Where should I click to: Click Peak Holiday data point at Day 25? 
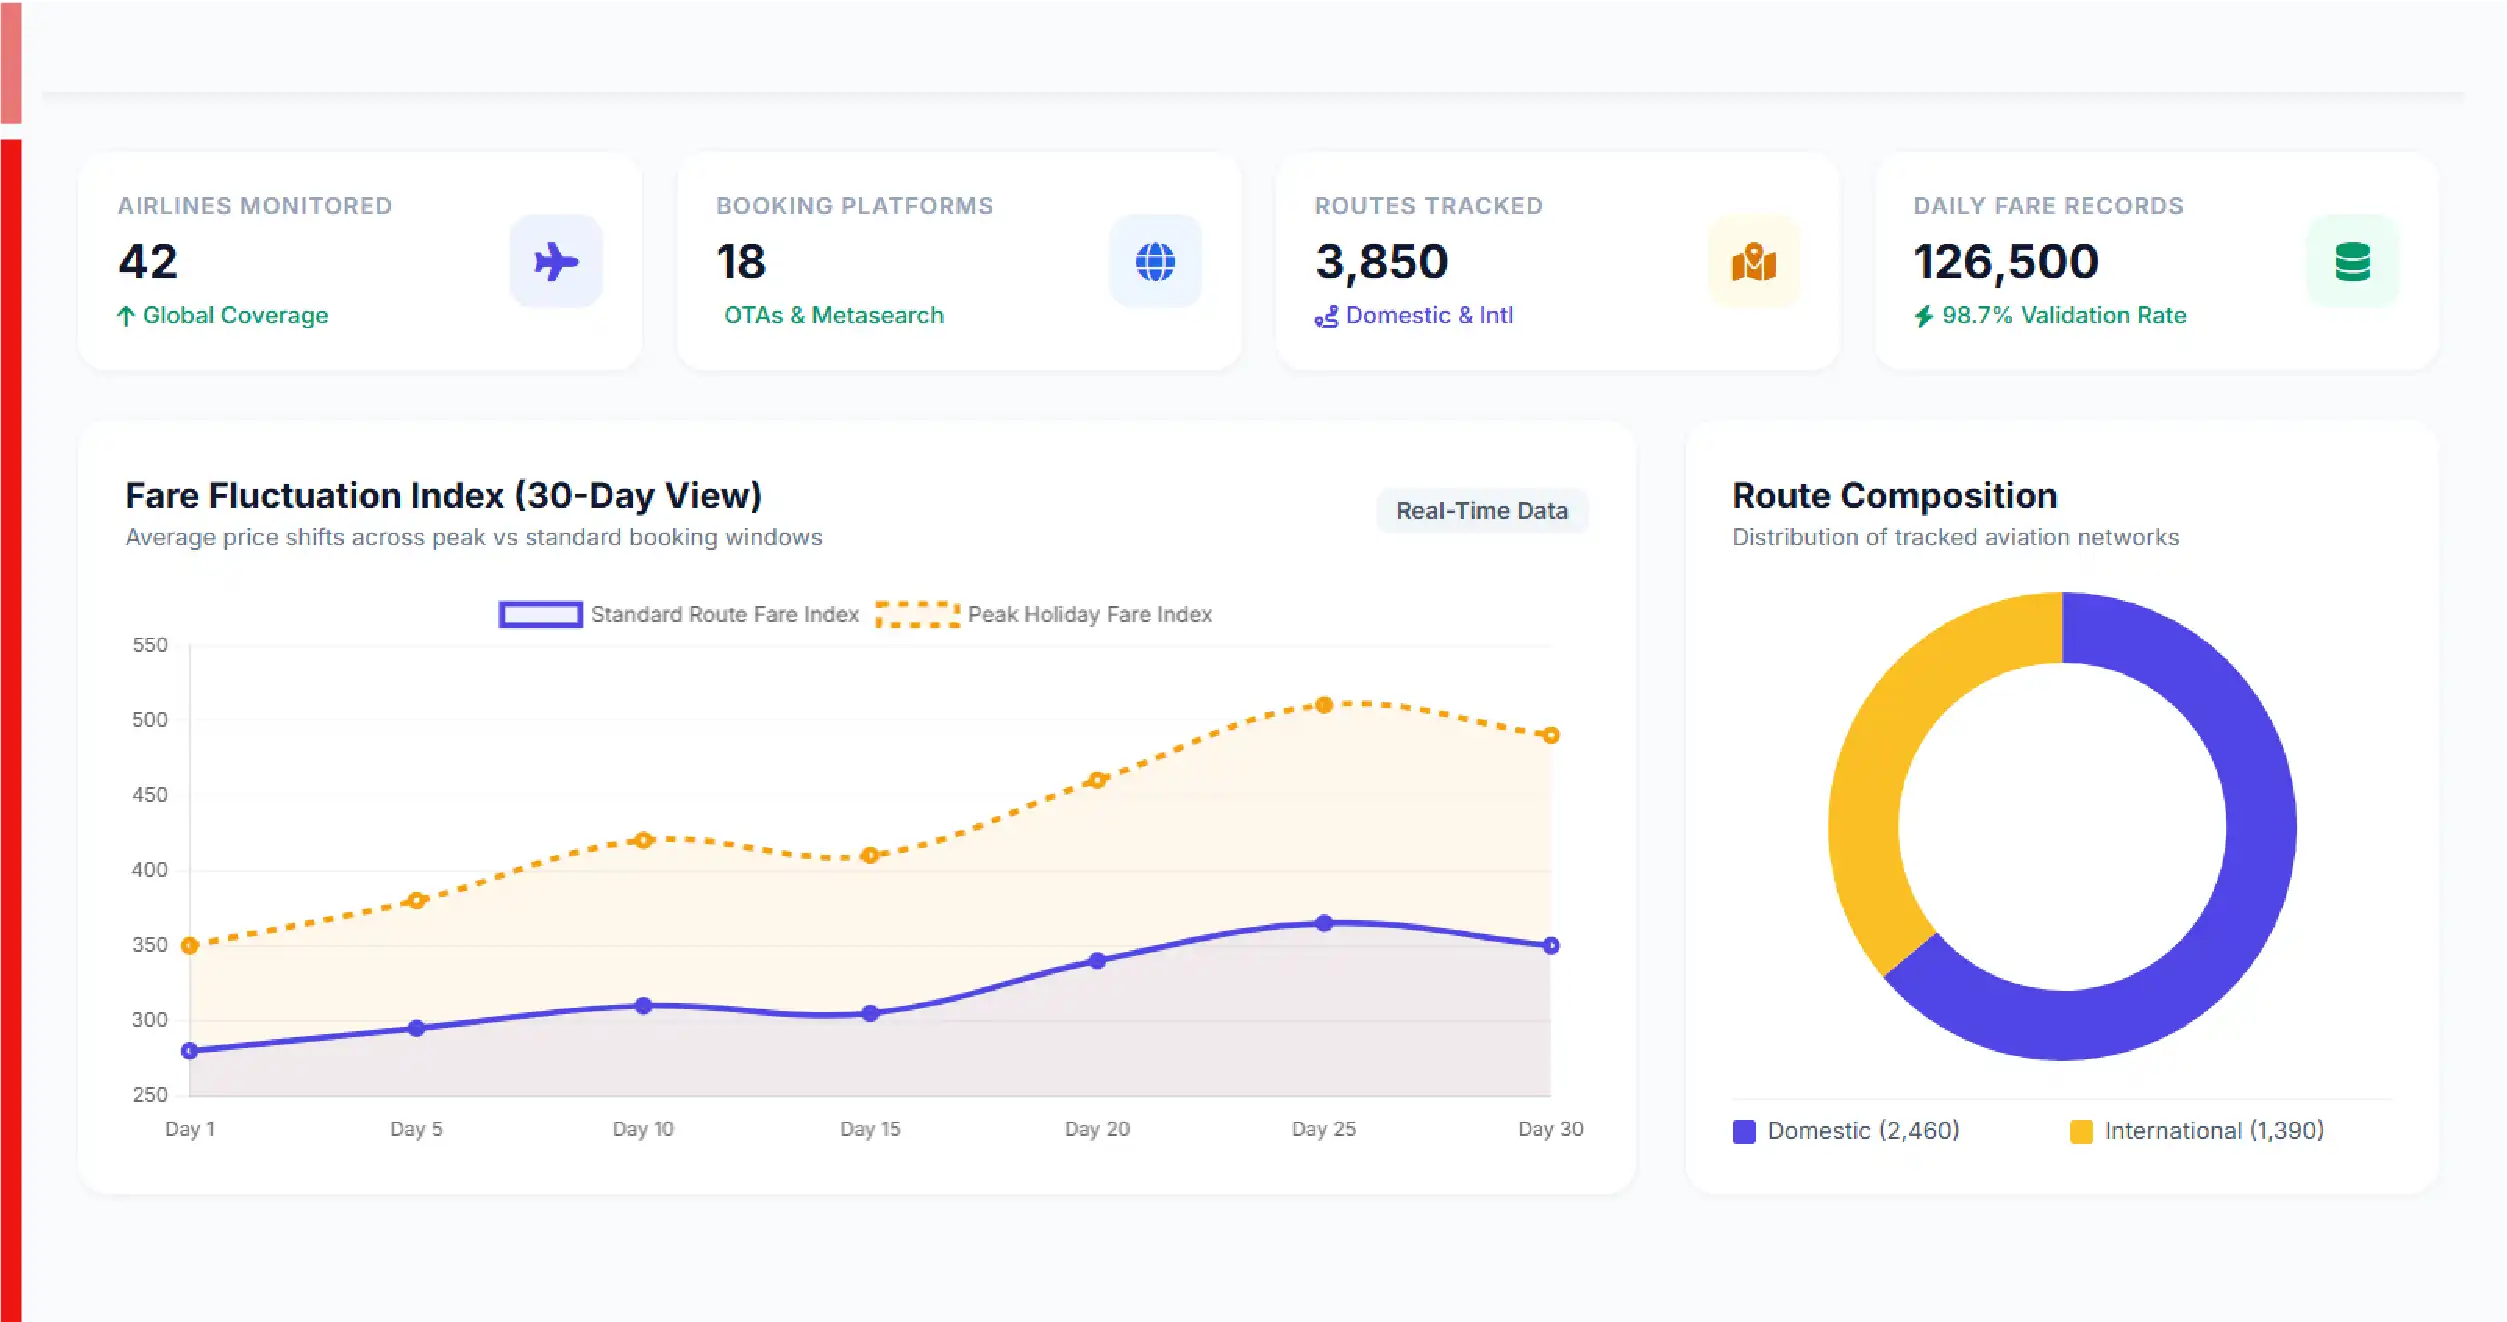[1324, 705]
